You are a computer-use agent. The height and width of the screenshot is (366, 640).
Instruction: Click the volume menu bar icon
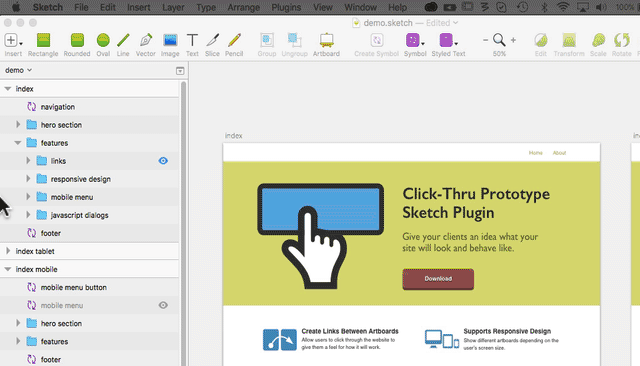tap(601, 7)
